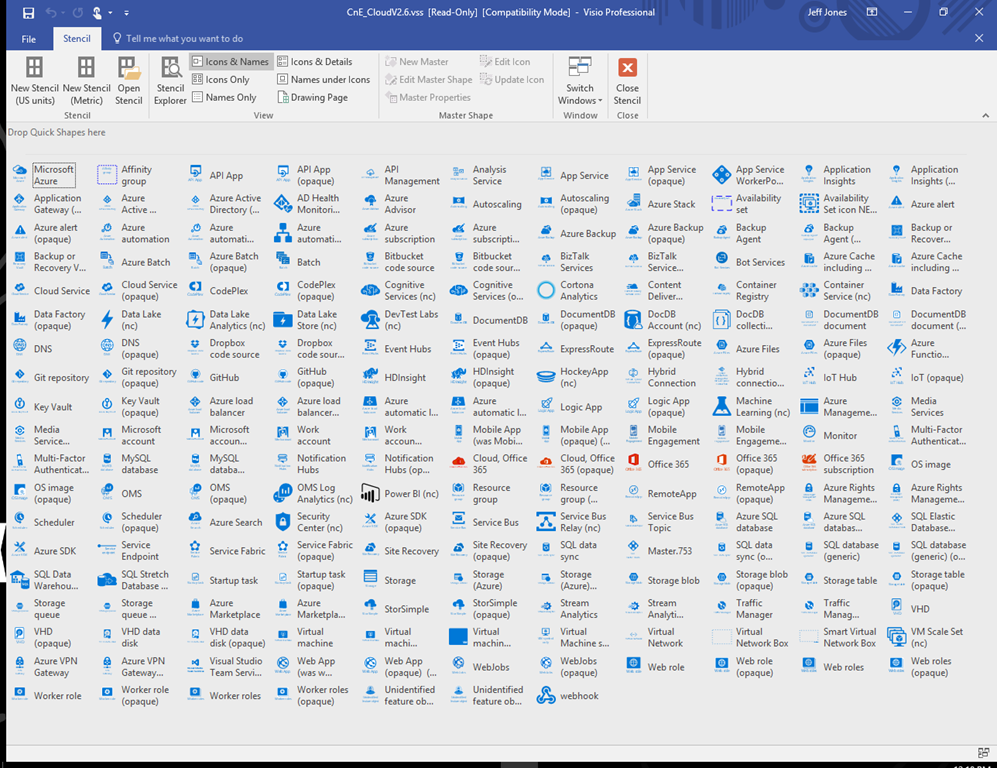Switch view to Icons Only
This screenshot has height=768, width=997.
tap(220, 80)
